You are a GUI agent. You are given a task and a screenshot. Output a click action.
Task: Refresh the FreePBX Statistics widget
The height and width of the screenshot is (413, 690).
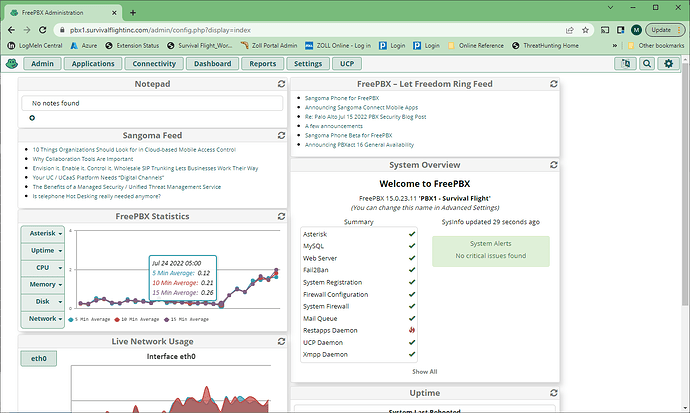281,216
